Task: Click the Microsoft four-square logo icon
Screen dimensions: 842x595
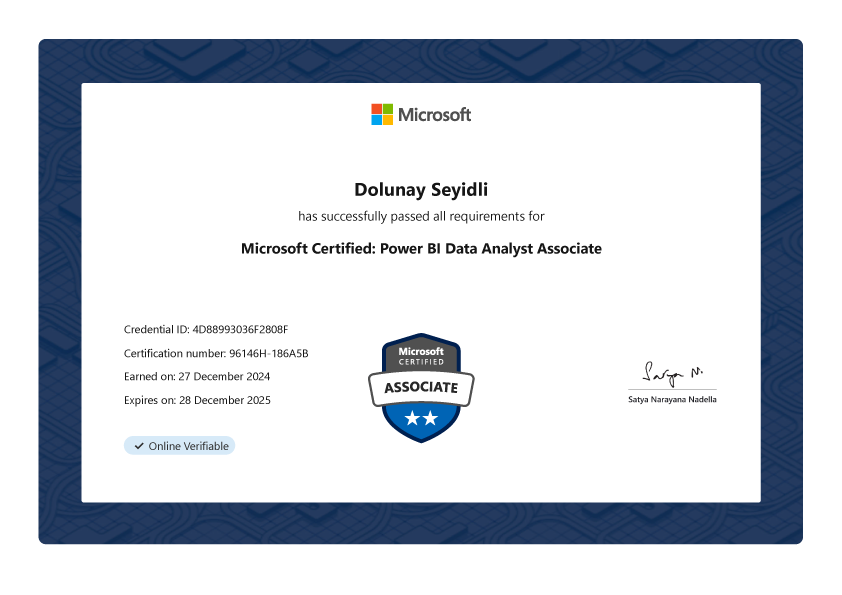Action: [x=382, y=114]
